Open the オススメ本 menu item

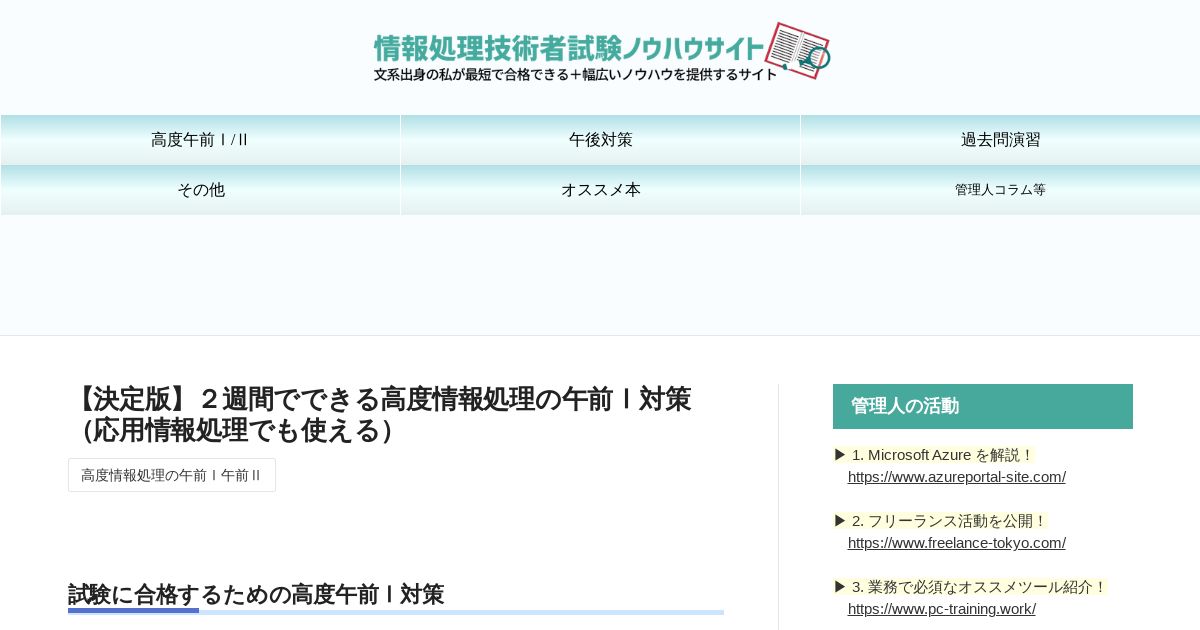600,190
